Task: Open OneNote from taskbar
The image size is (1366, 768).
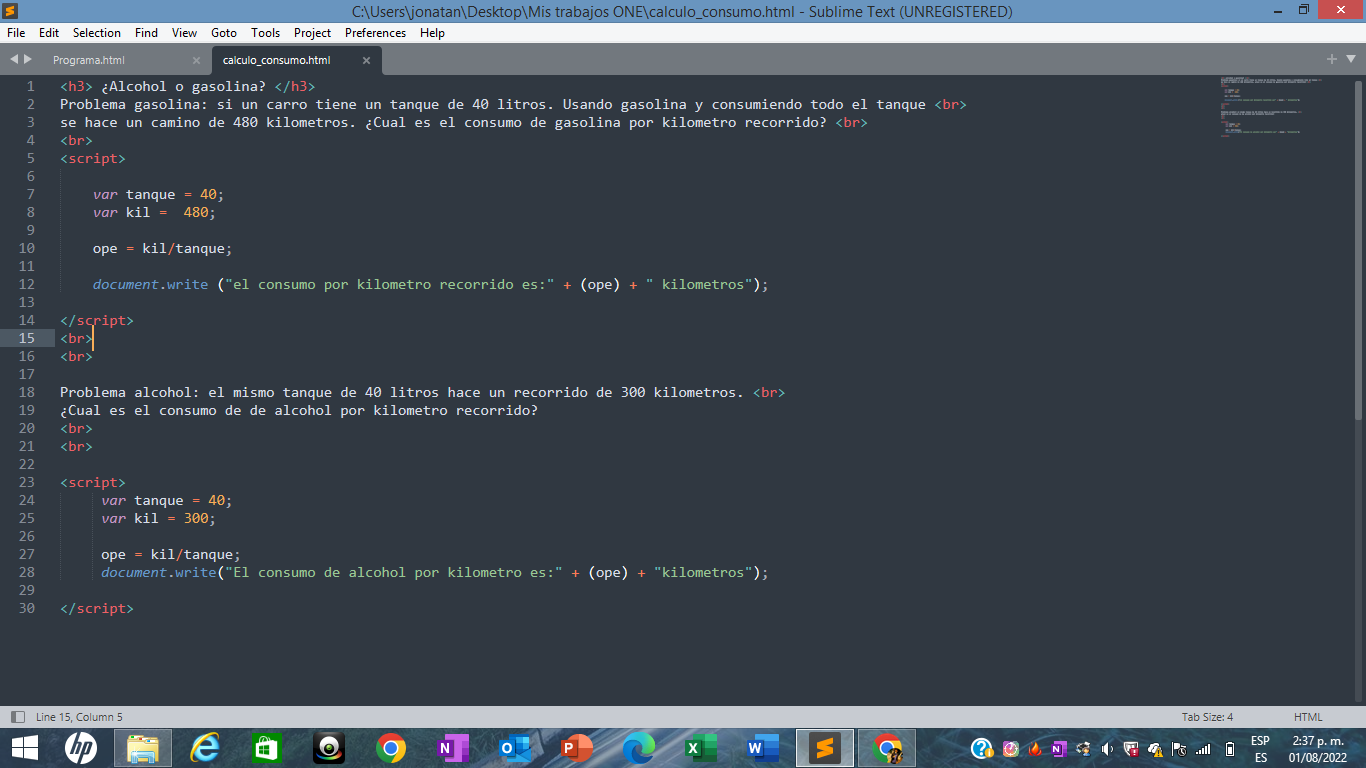Action: coord(453,748)
